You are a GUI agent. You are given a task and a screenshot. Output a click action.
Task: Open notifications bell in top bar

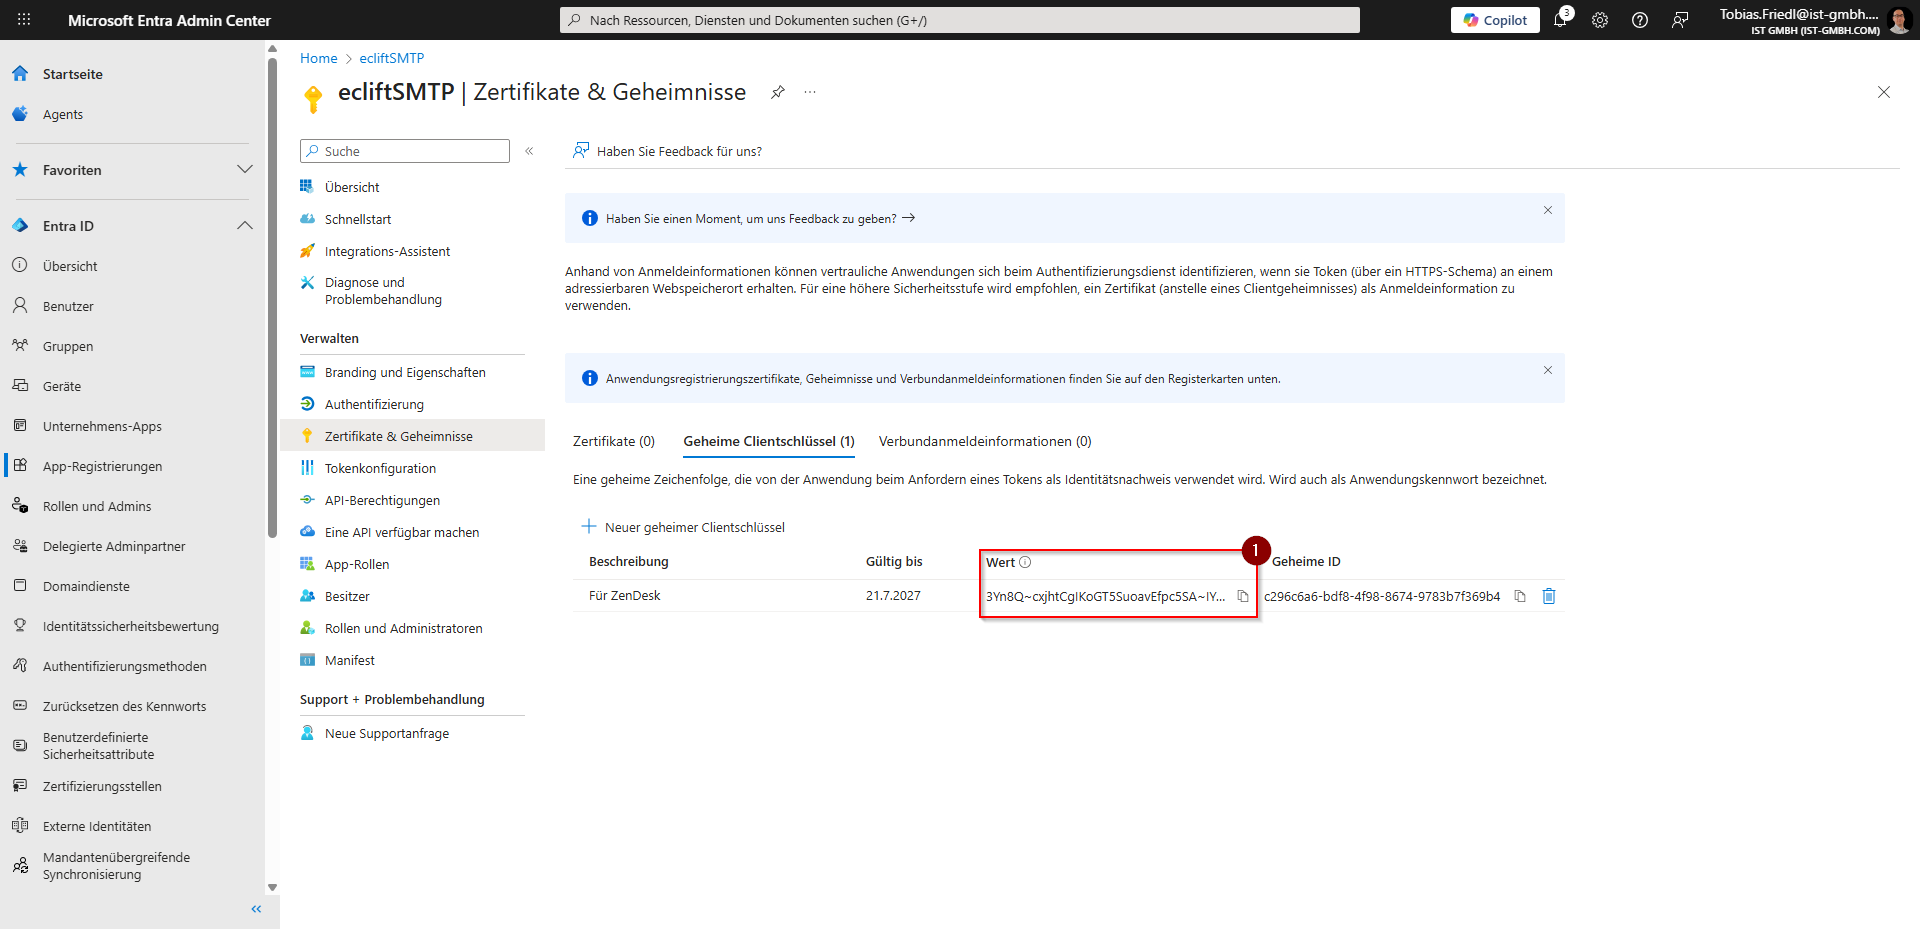(x=1560, y=20)
